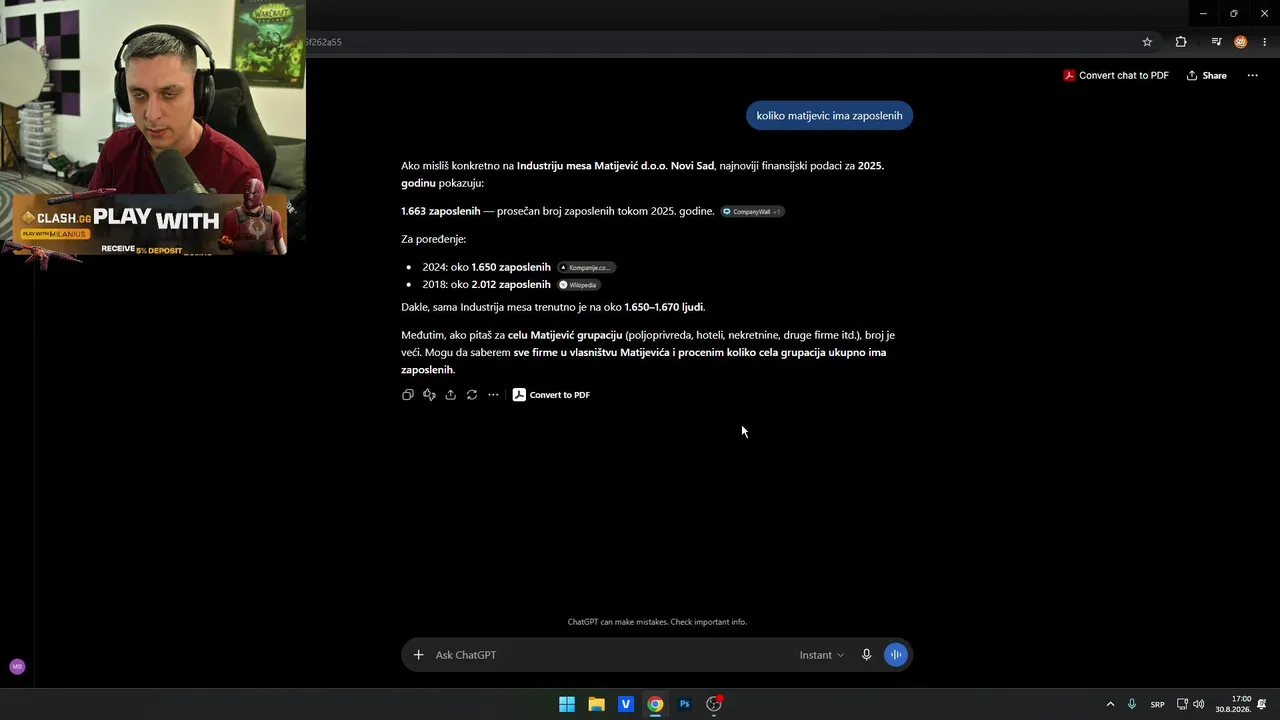Click the text '1.650–1.670 ljudi'
The height and width of the screenshot is (720, 1280).
click(x=664, y=307)
